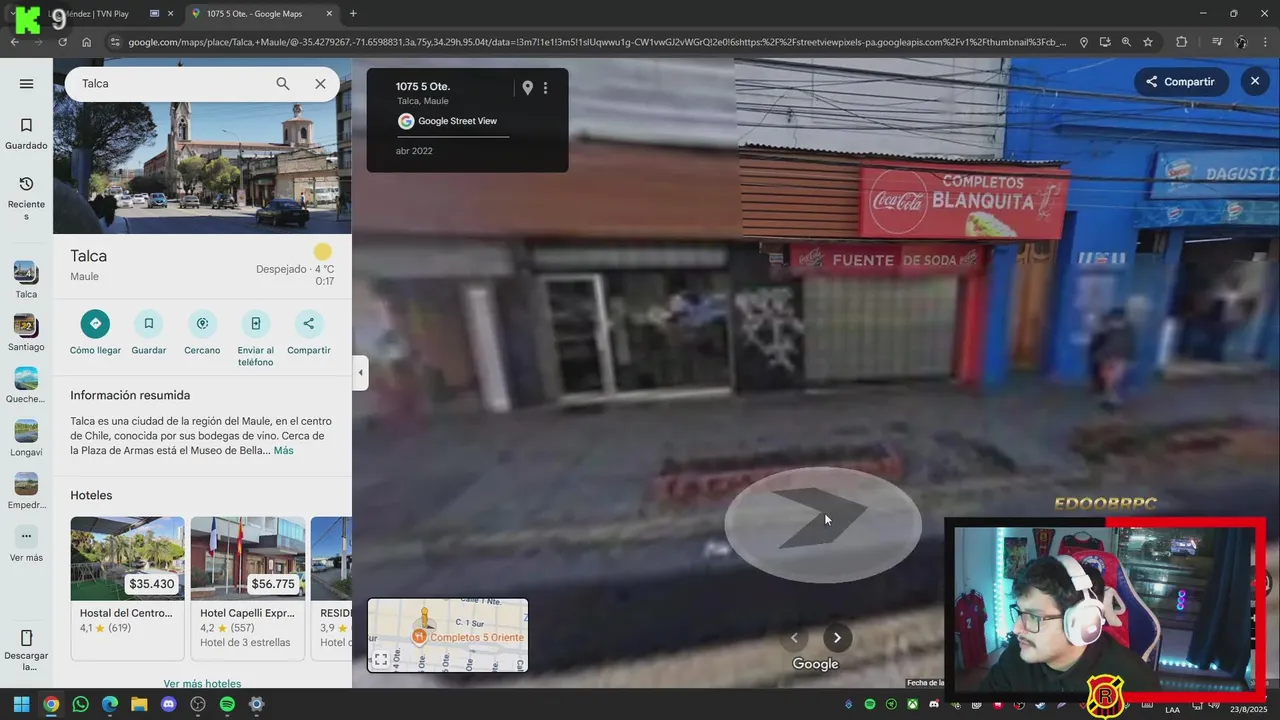Reload the page in Chrome
The height and width of the screenshot is (720, 1280).
click(x=62, y=42)
